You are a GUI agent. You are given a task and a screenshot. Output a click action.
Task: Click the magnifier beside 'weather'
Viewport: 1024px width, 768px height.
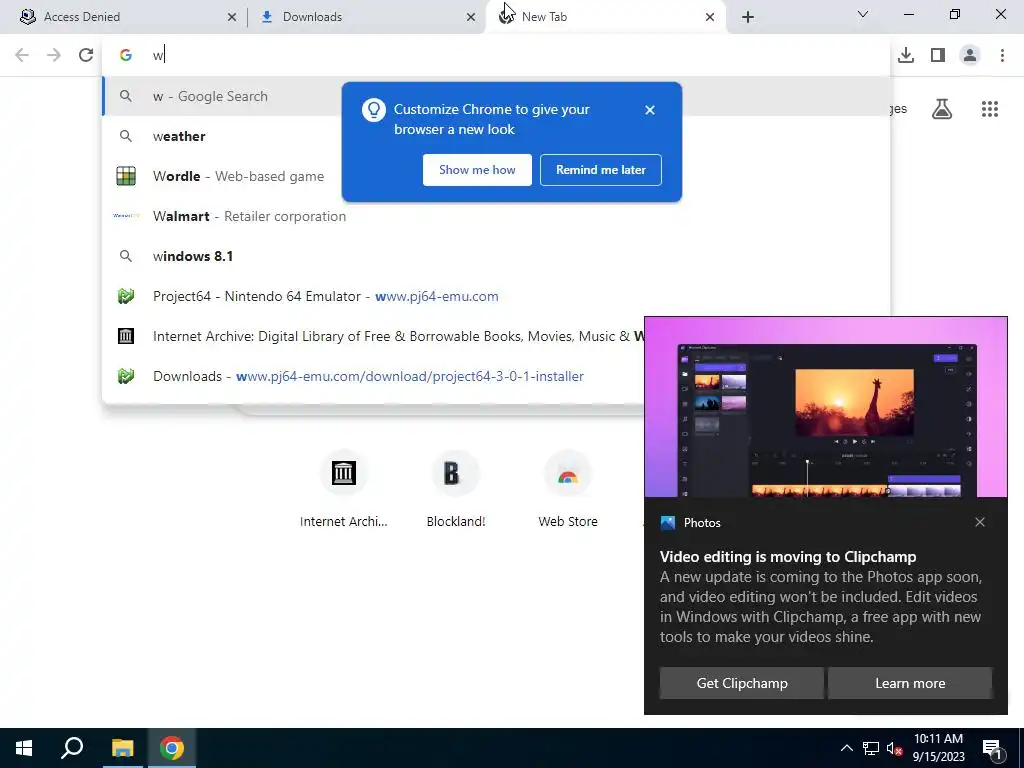pyautogui.click(x=126, y=136)
